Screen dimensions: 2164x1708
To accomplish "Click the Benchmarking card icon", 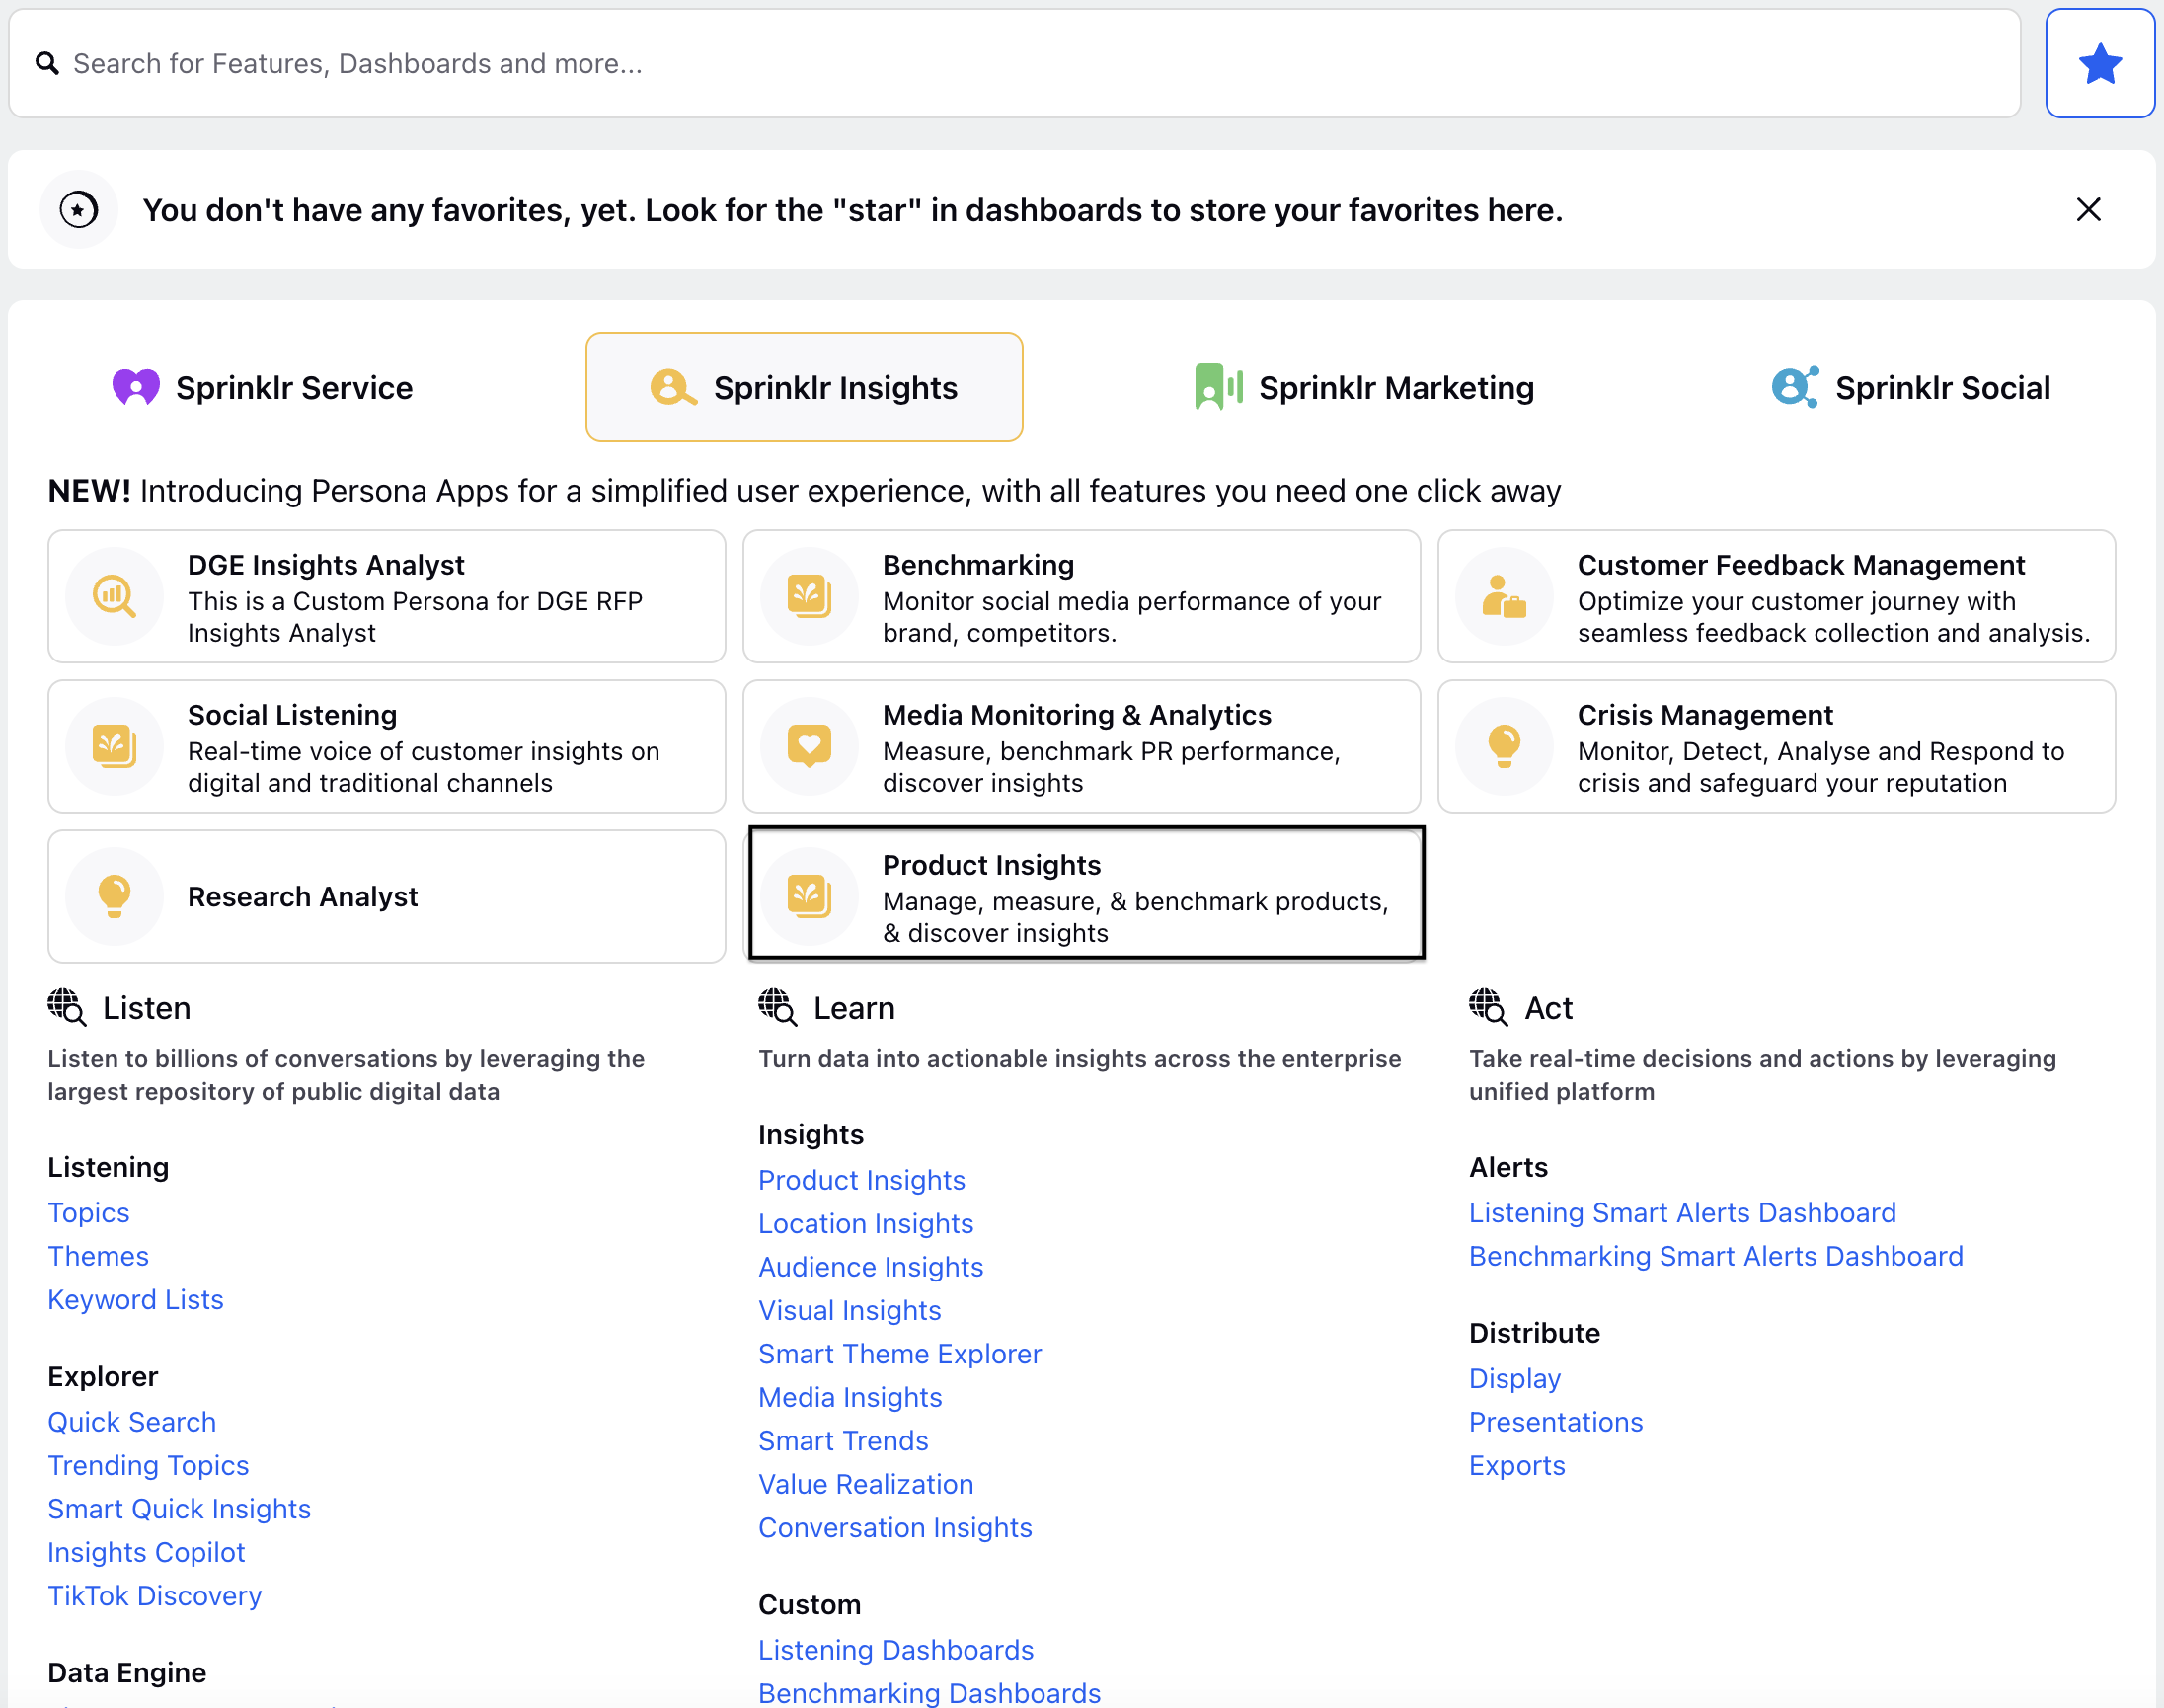I will click(810, 596).
